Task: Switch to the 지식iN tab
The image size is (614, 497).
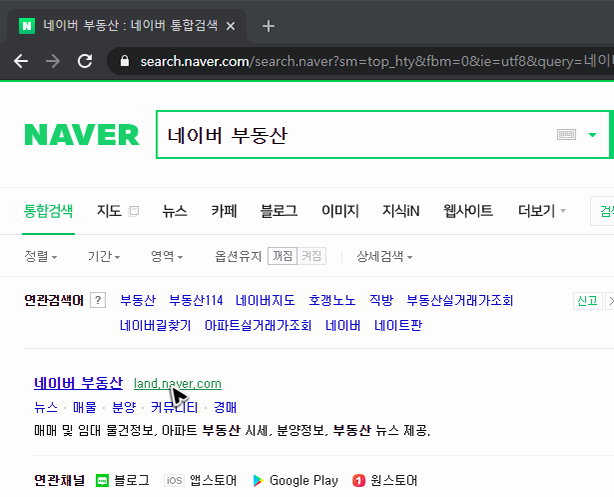Action: tap(401, 211)
